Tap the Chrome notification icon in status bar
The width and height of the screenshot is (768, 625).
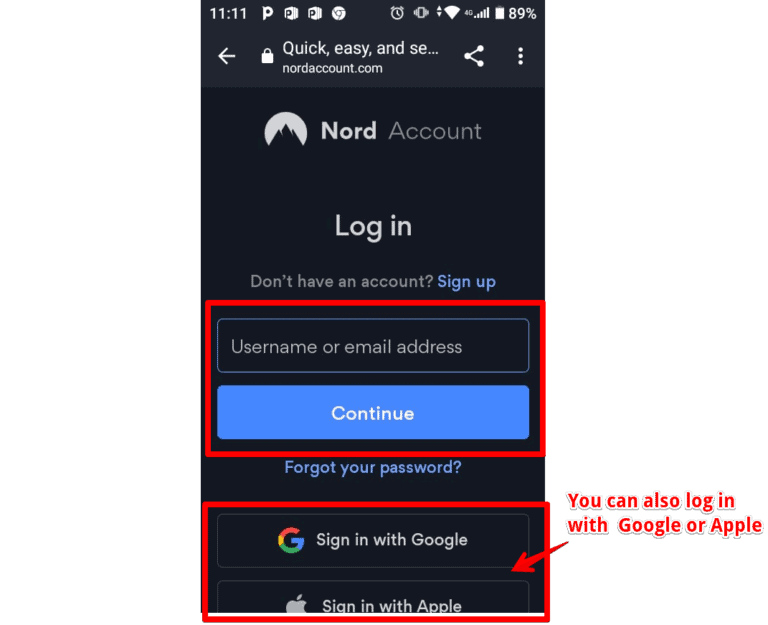tap(338, 13)
